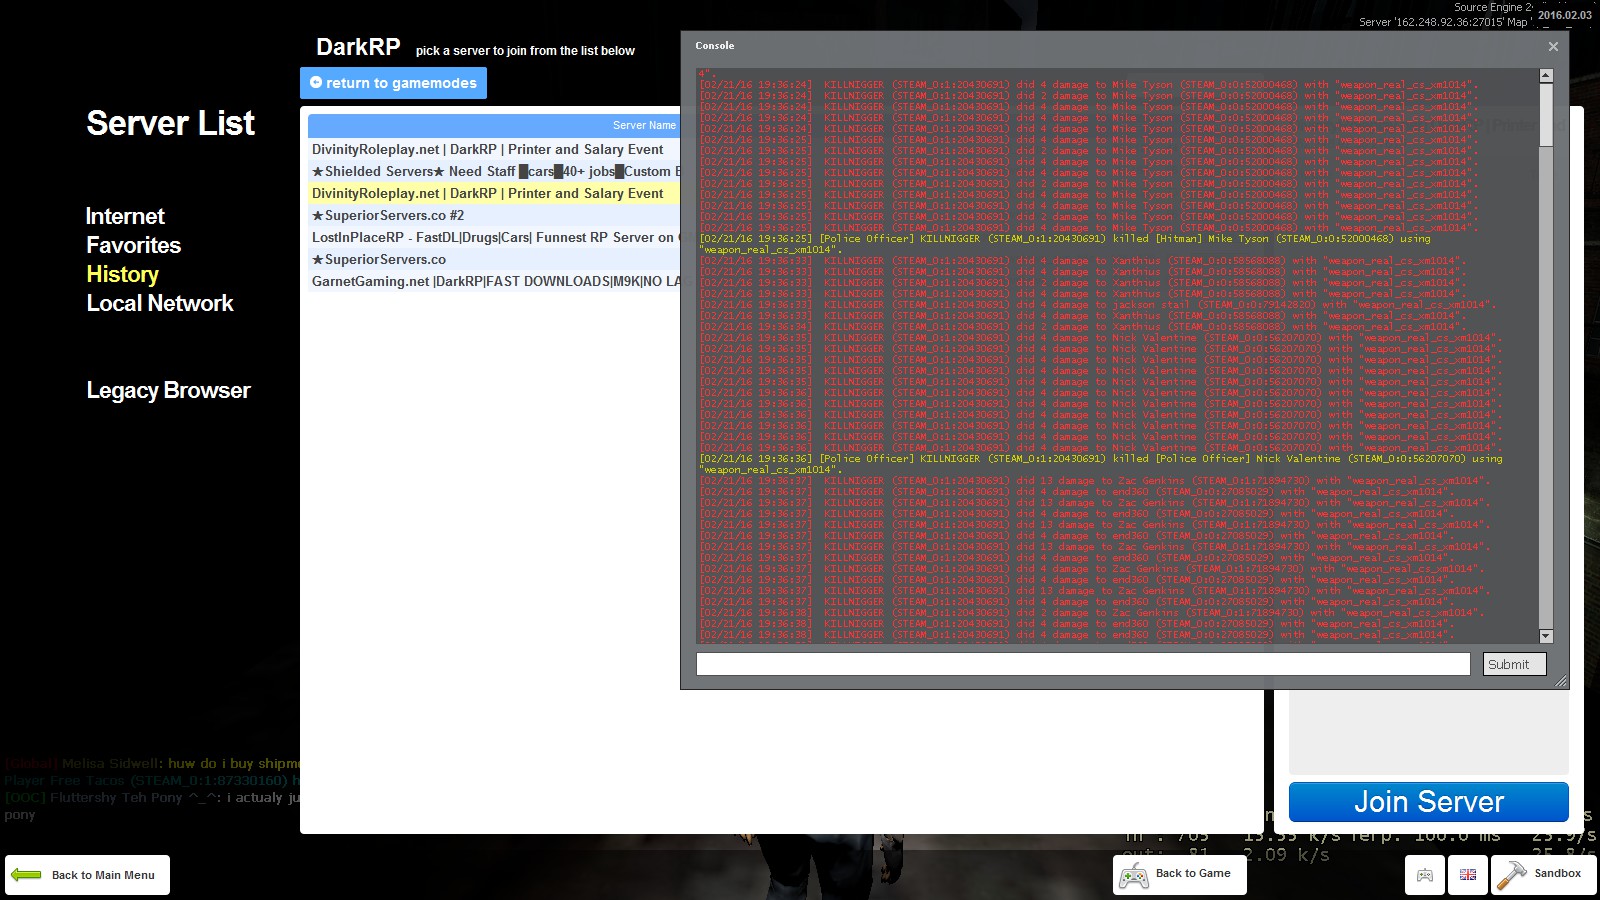Click Back to Main Menu button
This screenshot has width=1600, height=900.
pyautogui.click(x=87, y=875)
